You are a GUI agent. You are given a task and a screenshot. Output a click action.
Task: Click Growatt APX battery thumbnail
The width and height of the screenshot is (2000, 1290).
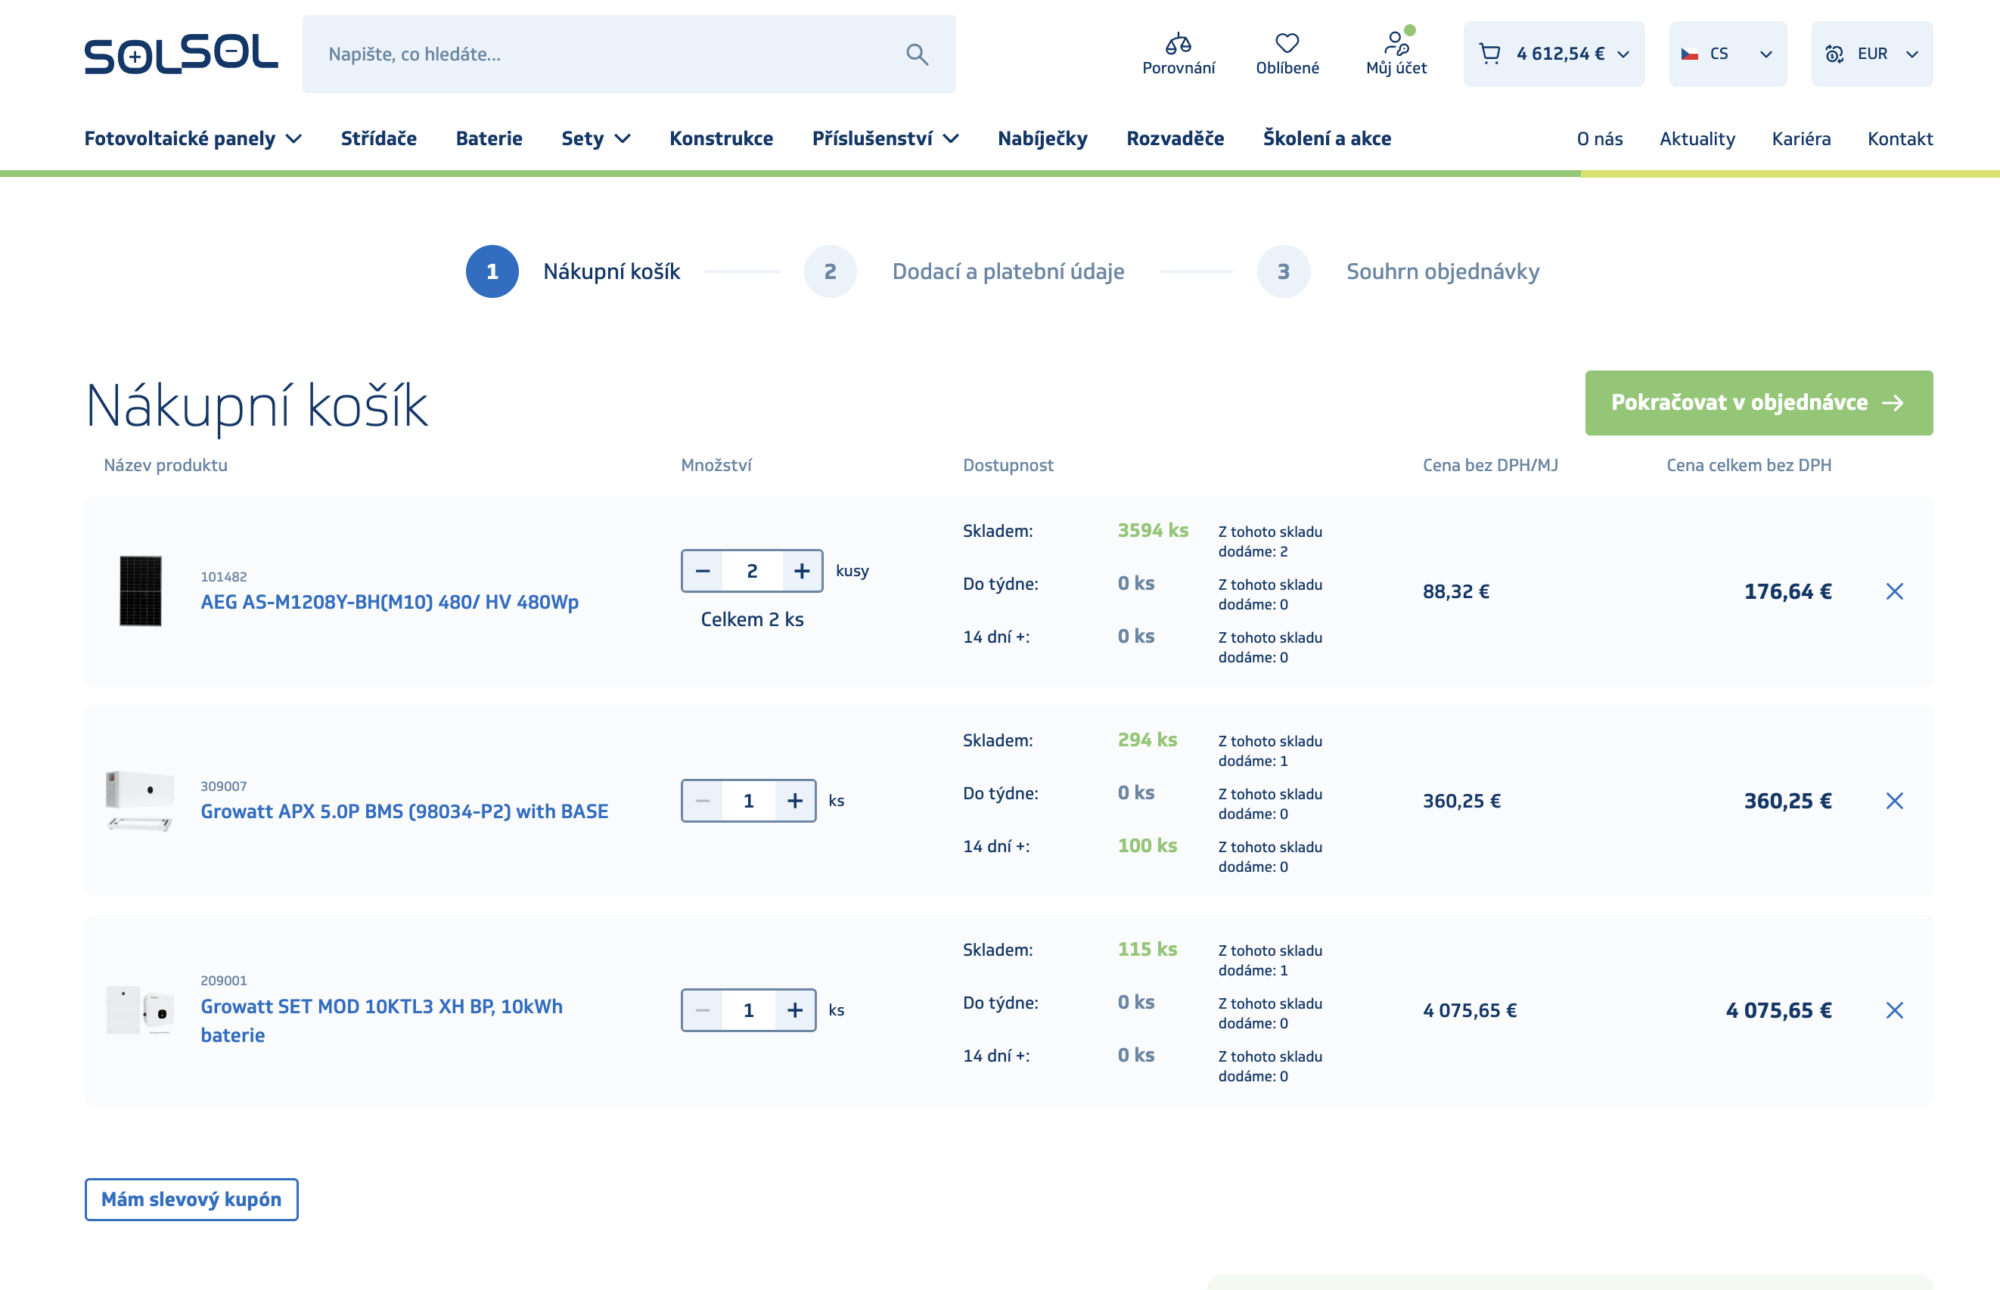[x=140, y=800]
